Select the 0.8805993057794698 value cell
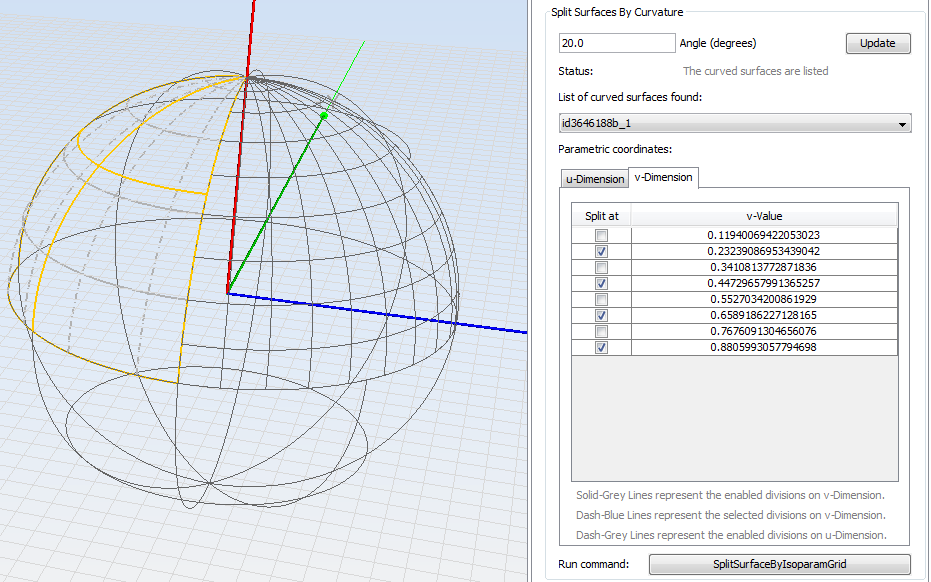Image resolution: width=931 pixels, height=582 pixels. pos(764,348)
